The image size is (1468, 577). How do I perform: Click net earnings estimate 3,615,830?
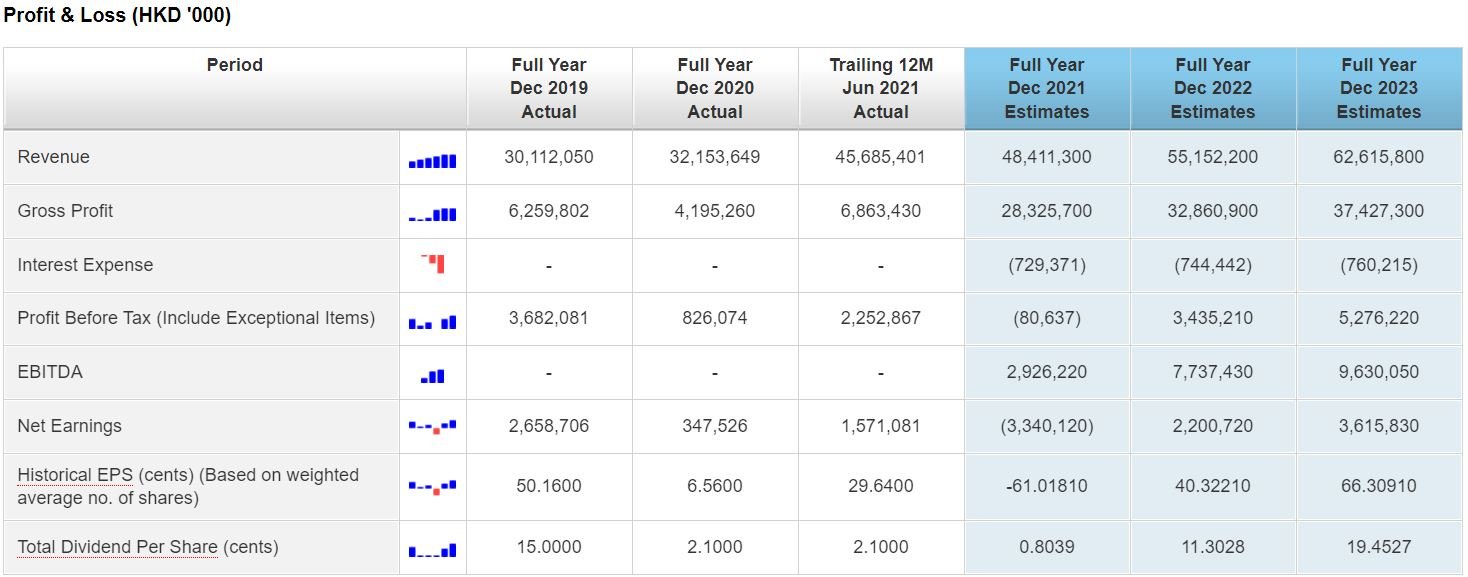[1379, 426]
